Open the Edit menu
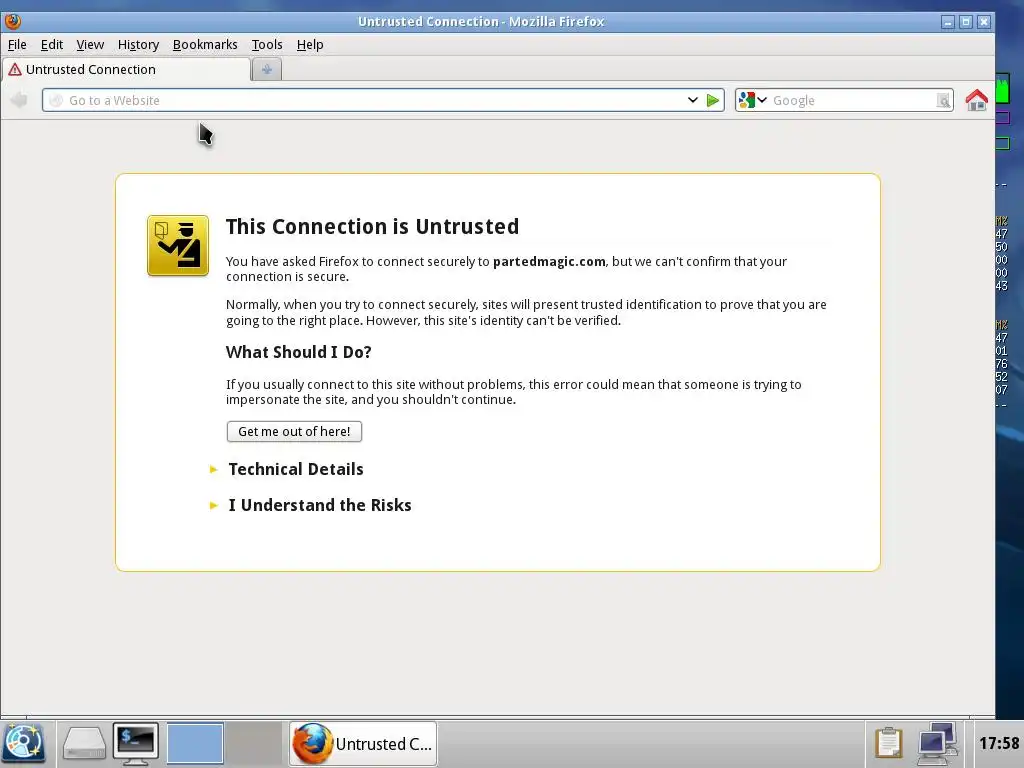1024x768 pixels. click(x=52, y=44)
